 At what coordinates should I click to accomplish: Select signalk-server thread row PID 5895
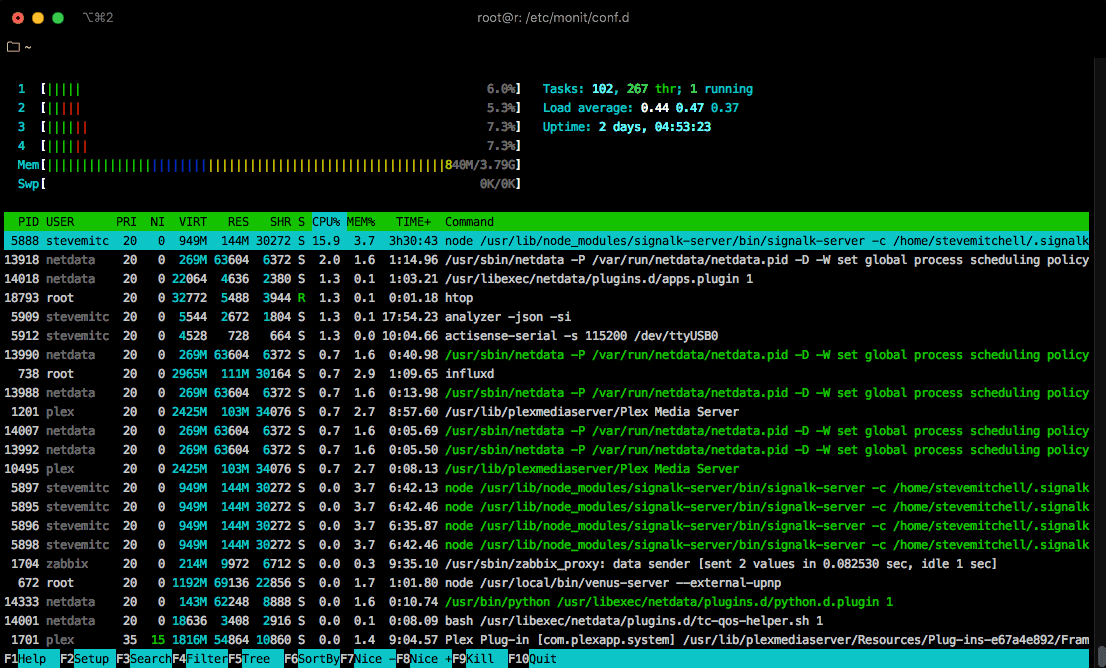click(x=547, y=507)
